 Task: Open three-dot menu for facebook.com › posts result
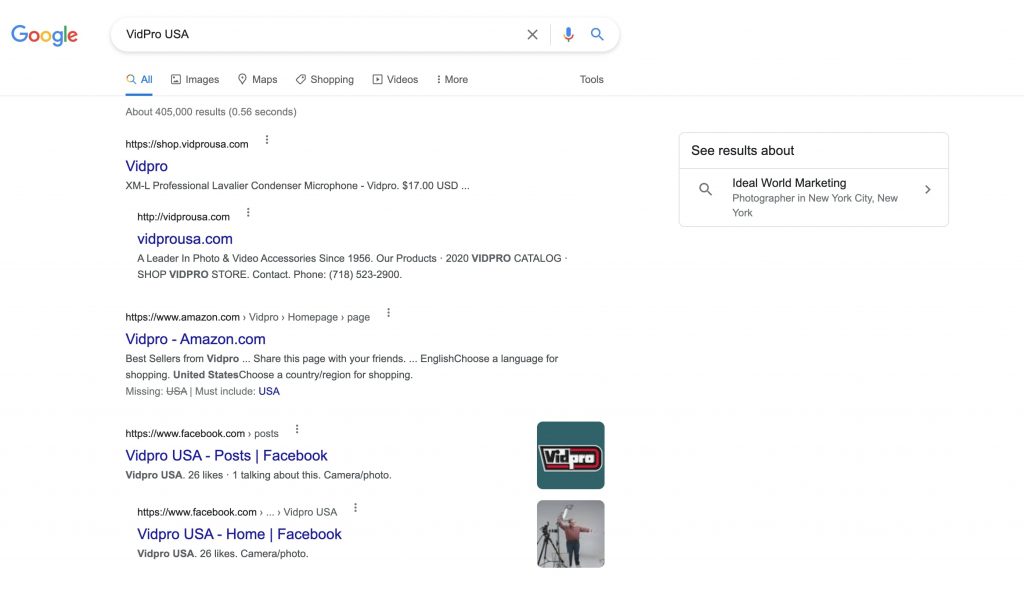point(297,429)
